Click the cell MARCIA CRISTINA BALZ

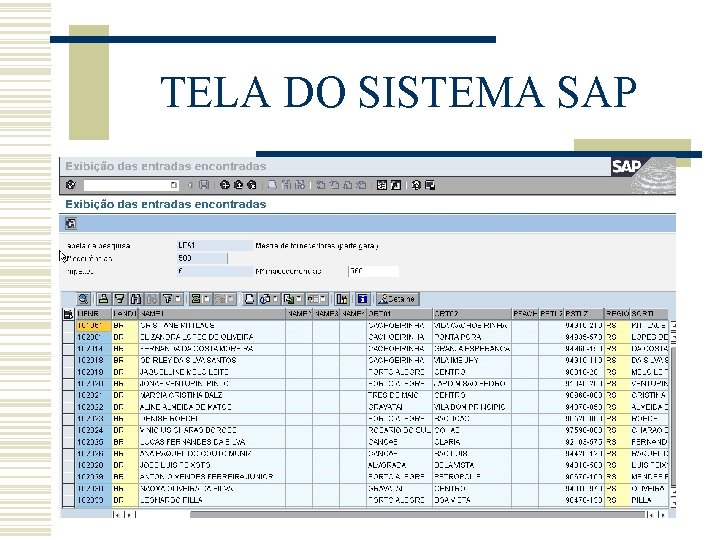point(212,395)
